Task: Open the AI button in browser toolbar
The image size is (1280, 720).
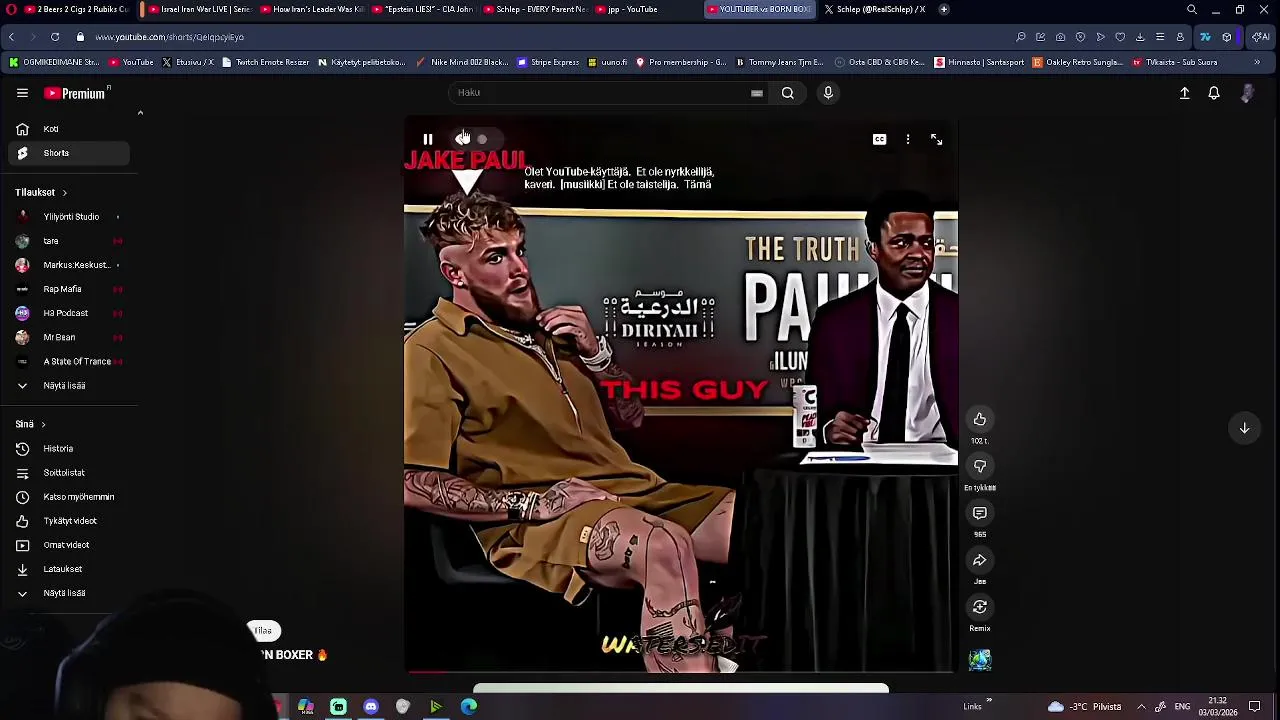Action: (1261, 37)
